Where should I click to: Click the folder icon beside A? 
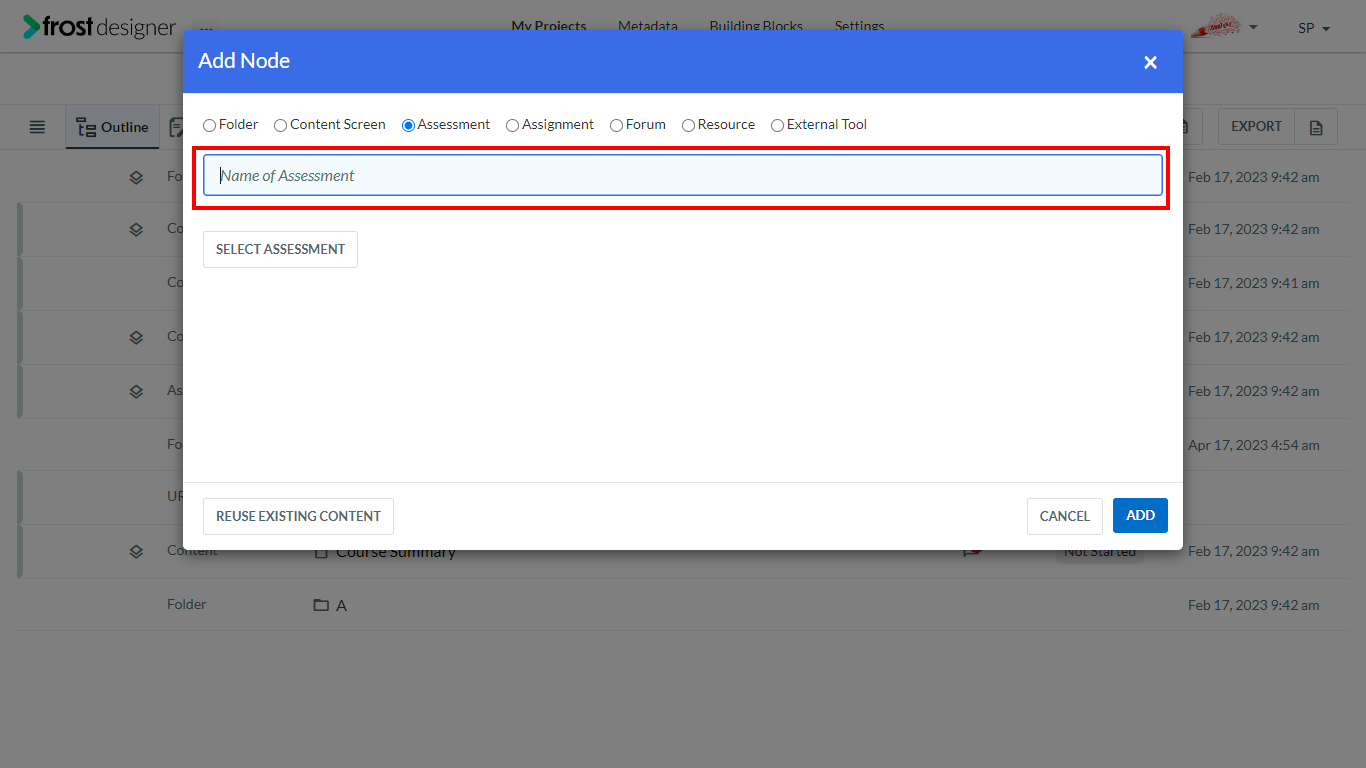tap(321, 605)
